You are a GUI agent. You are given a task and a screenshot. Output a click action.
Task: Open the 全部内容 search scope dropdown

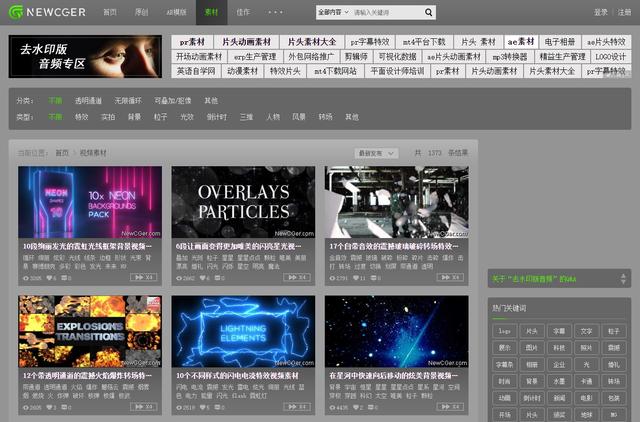(x=334, y=12)
